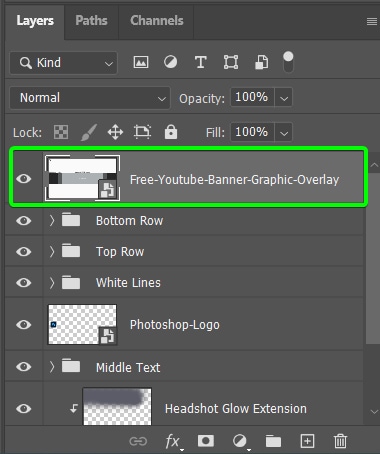Add a layer style with fx icon
This screenshot has width=380, height=454.
click(173, 441)
